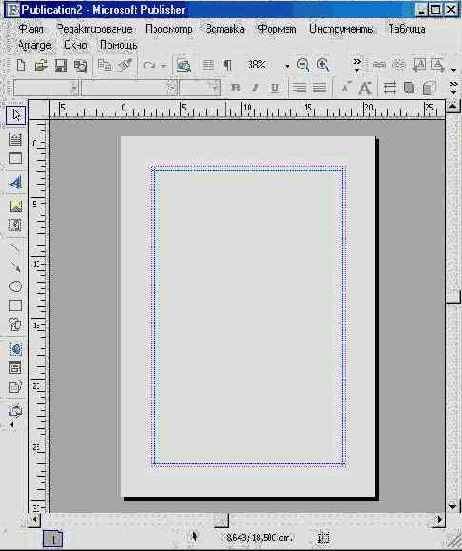Click the Format Painter brush icon

click(x=125, y=65)
